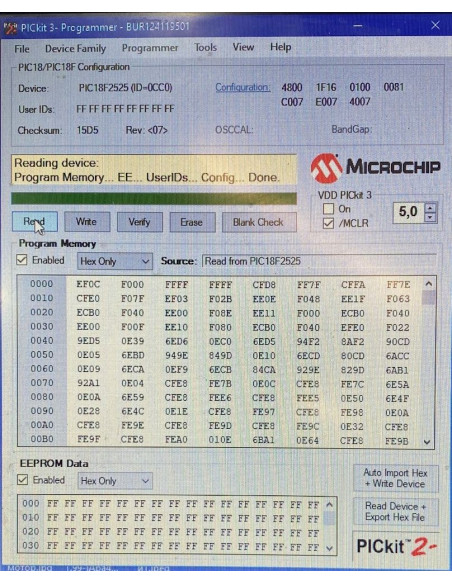Viewport: 452px width, 584px height.
Task: Decrease VDD voltage with the down arrow
Action: point(430,217)
